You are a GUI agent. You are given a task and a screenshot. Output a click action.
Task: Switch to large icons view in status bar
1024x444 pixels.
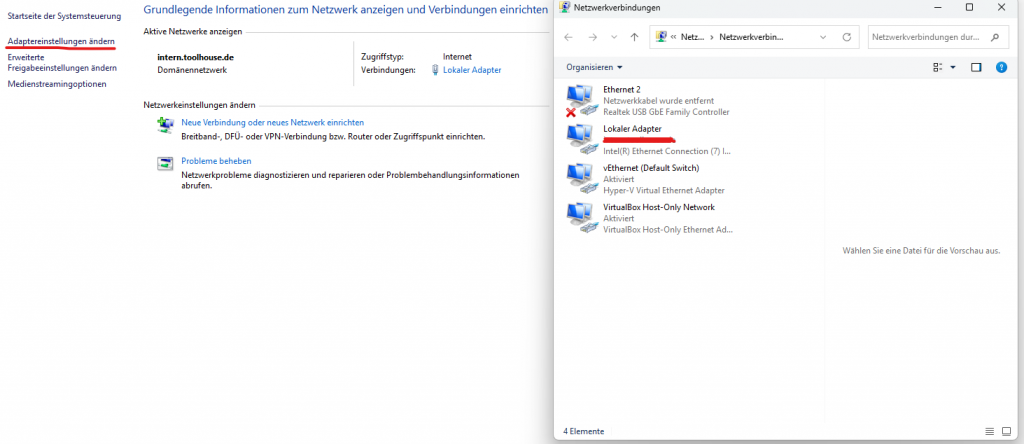click(1005, 431)
